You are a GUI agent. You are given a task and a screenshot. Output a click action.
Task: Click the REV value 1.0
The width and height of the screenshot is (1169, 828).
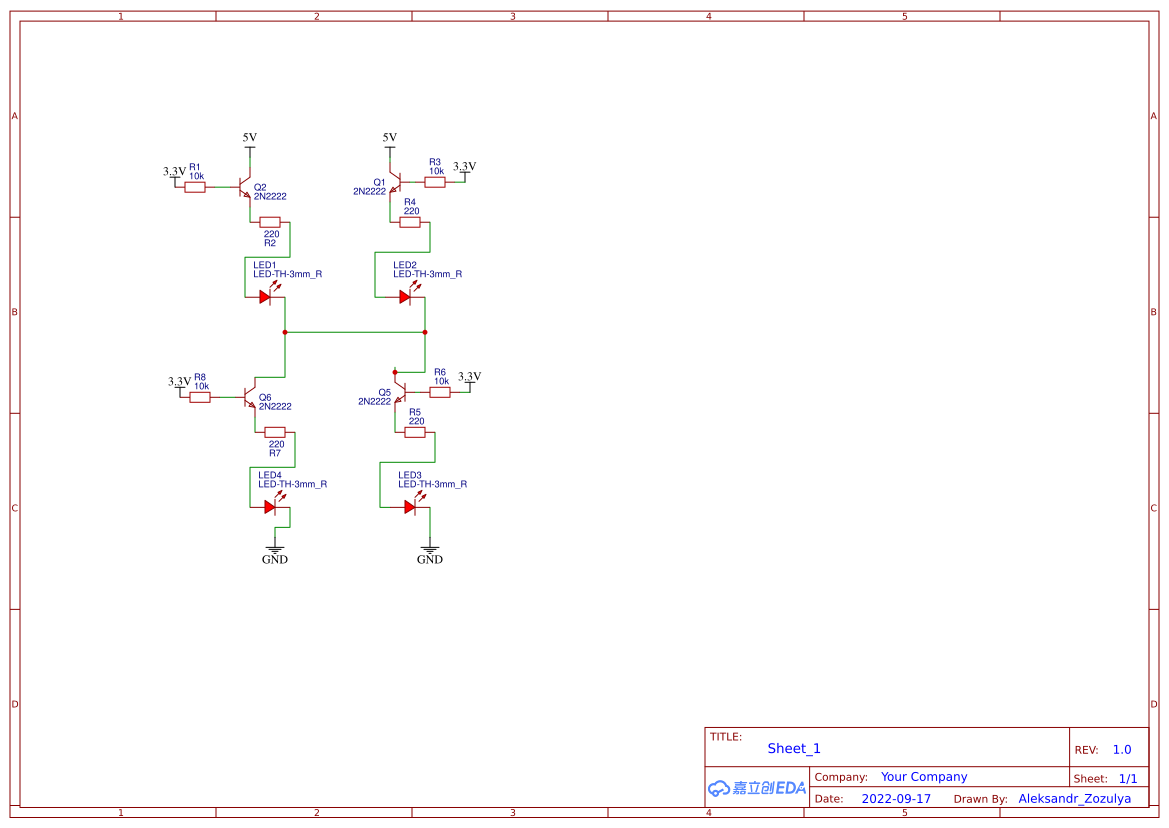(x=1120, y=749)
